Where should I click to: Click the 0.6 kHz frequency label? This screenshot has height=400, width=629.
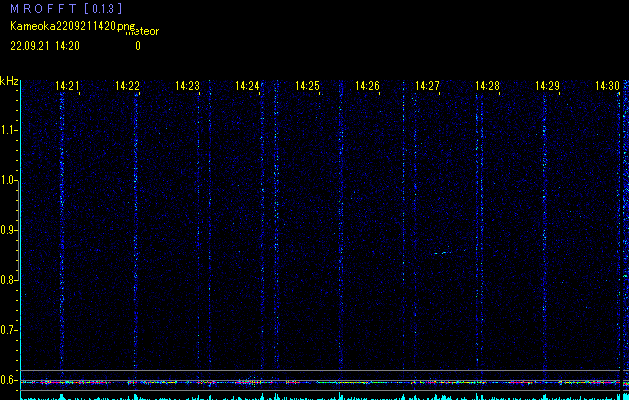coord(9,380)
